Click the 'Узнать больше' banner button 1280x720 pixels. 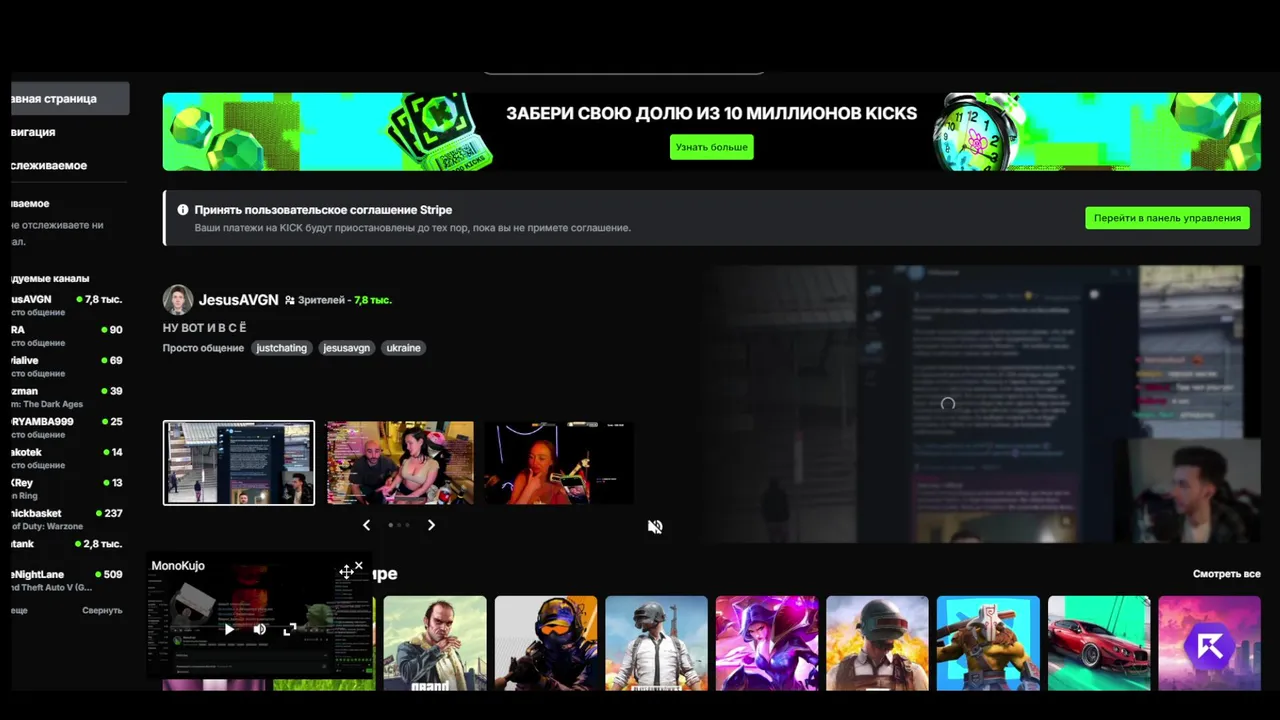point(711,147)
